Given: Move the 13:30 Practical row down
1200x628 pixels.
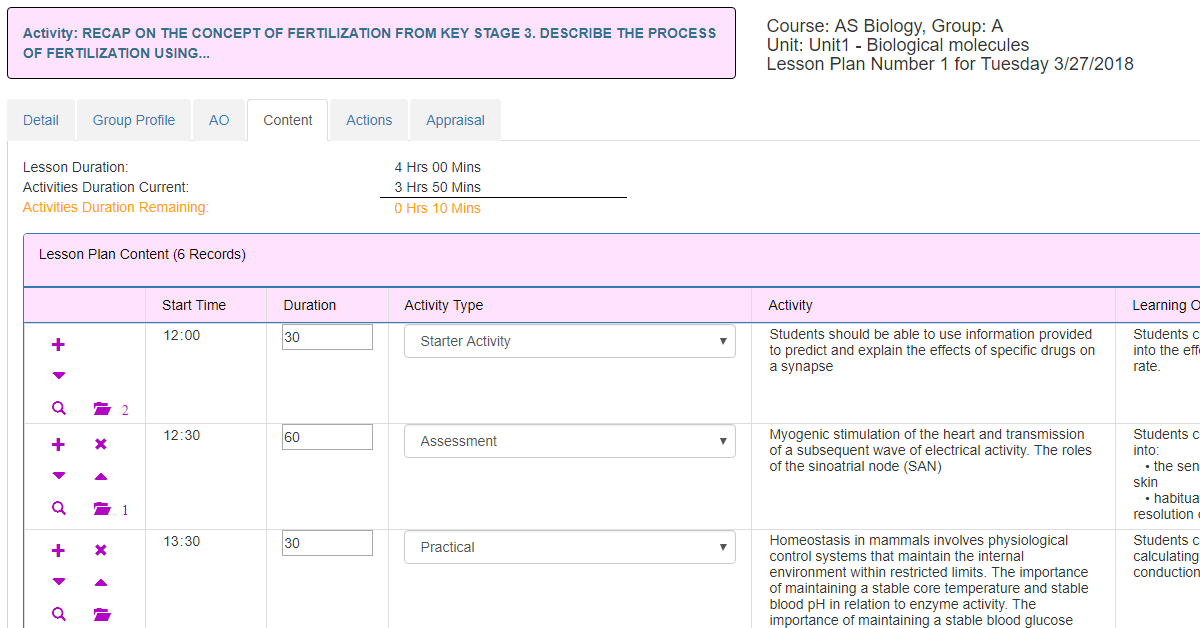Looking at the screenshot, I should point(58,582).
